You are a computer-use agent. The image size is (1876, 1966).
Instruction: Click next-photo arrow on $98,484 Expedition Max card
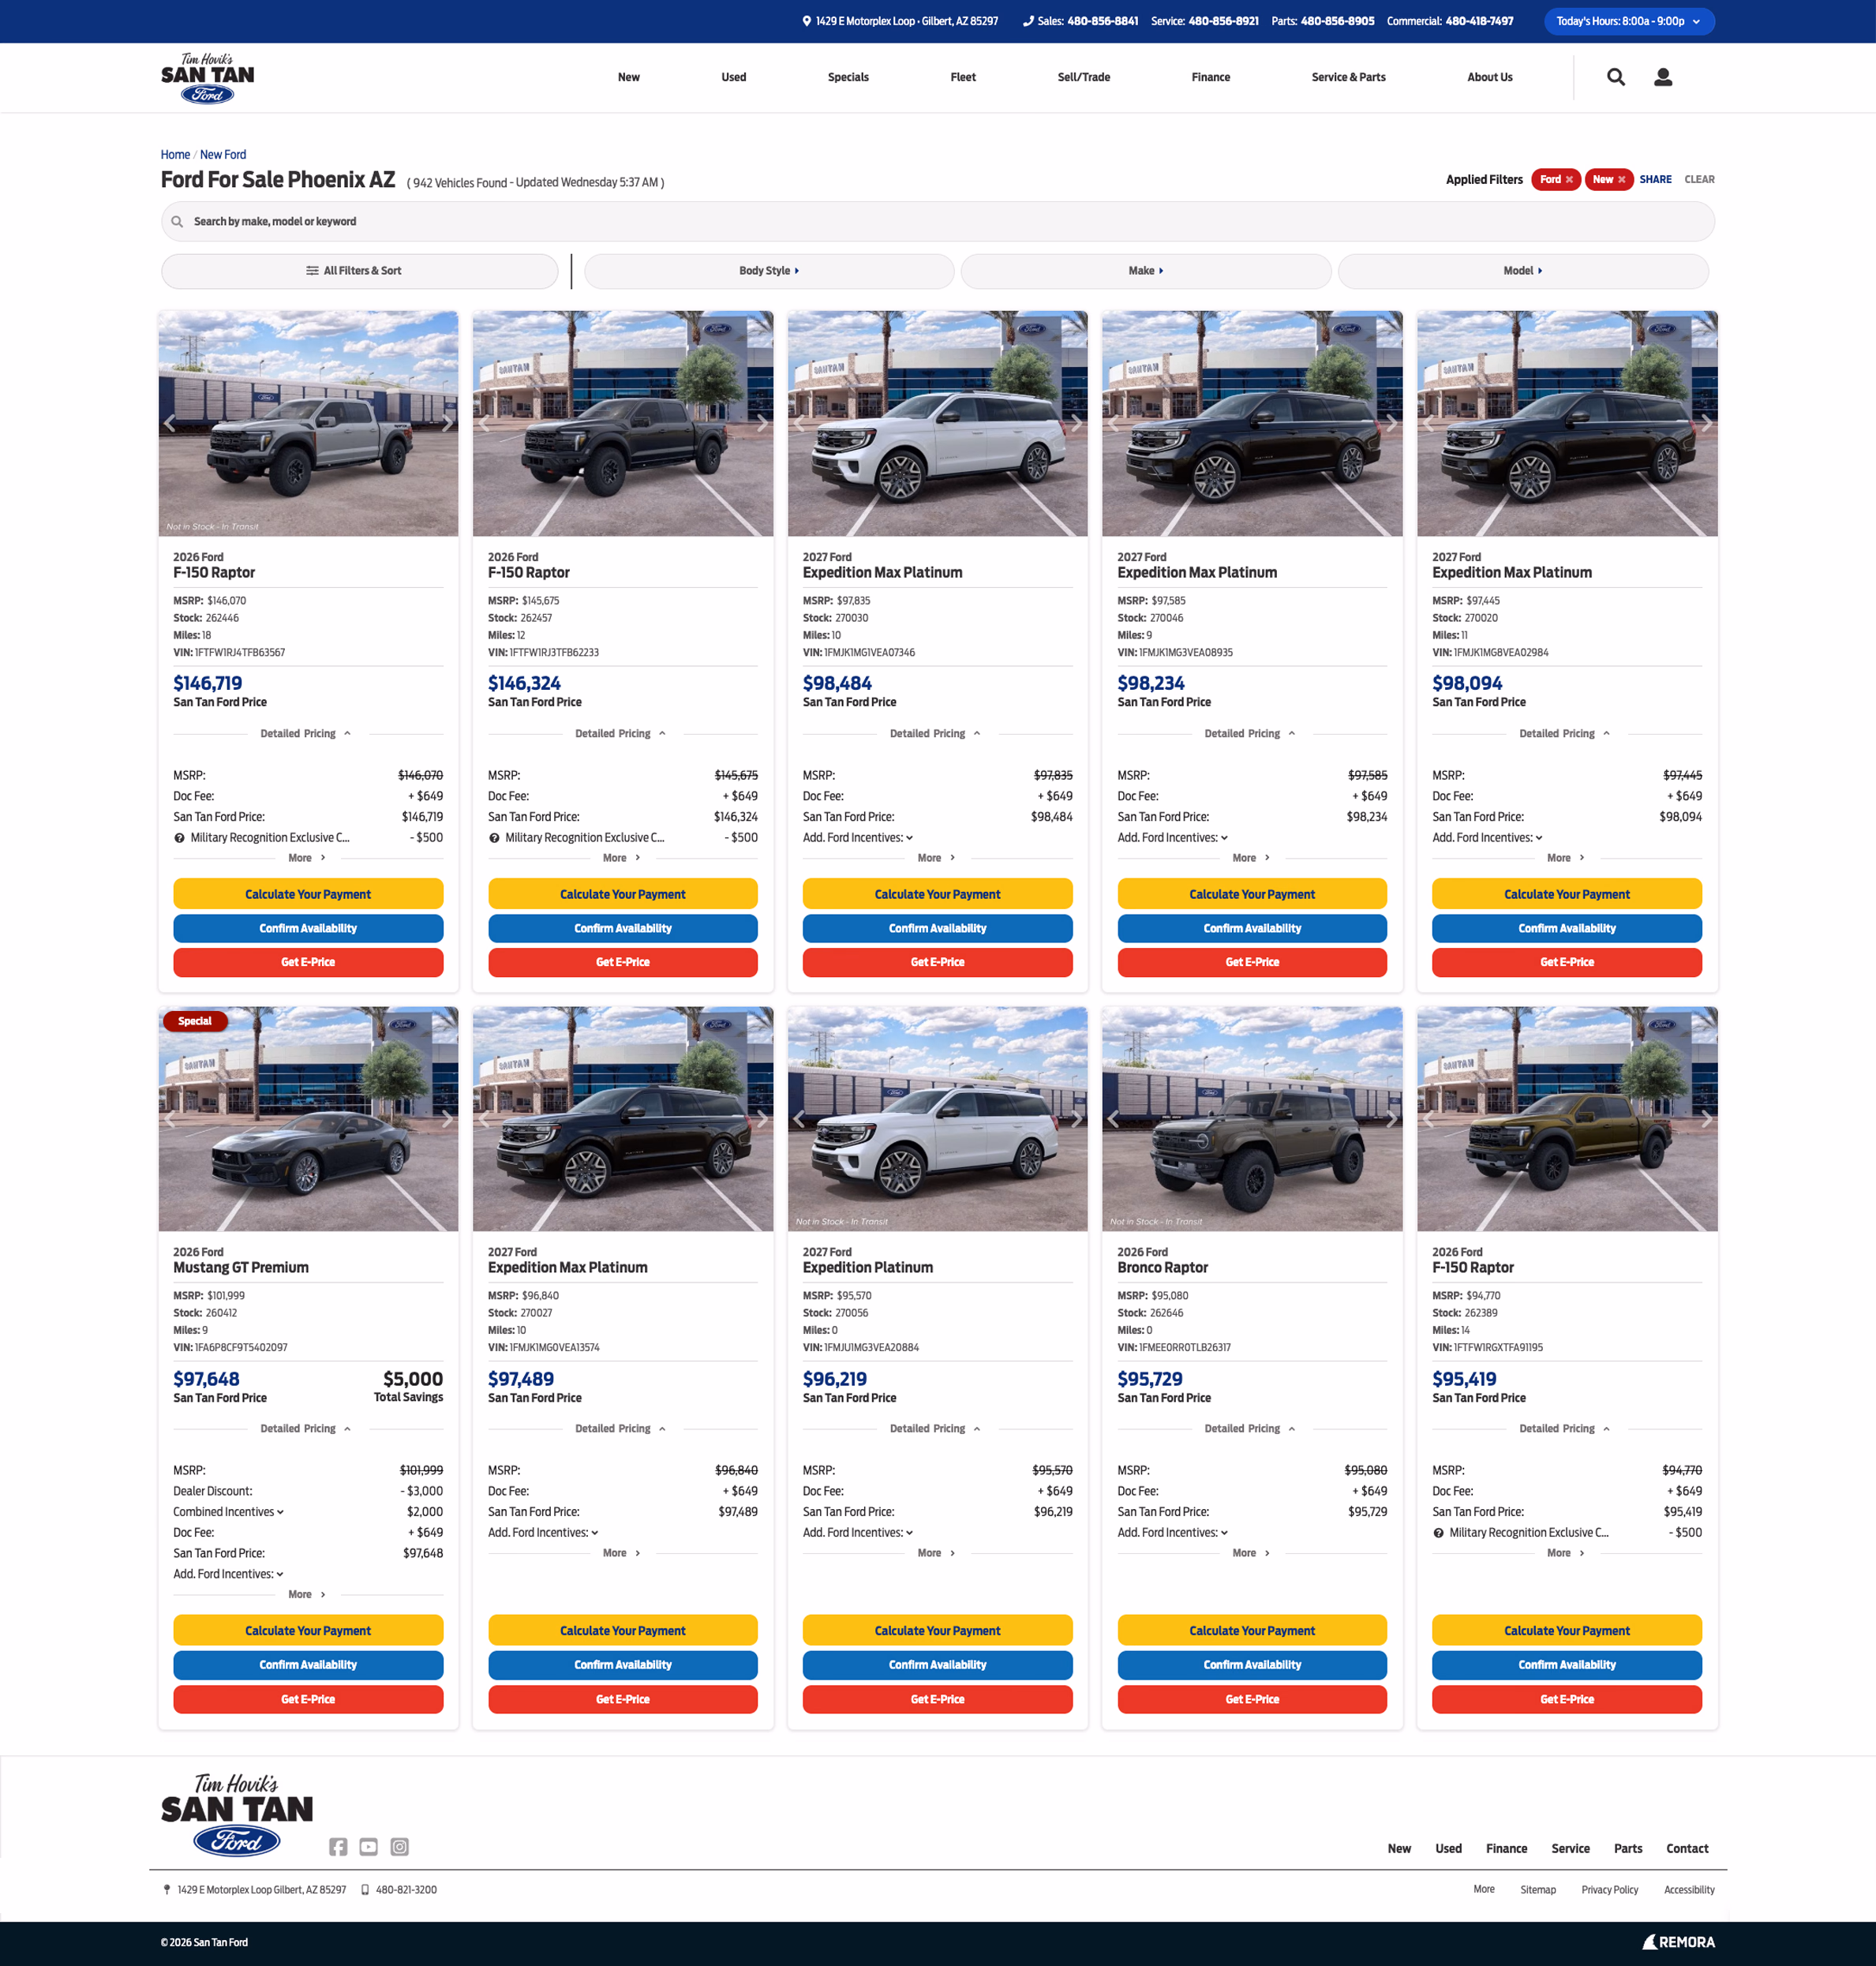pyautogui.click(x=1076, y=423)
